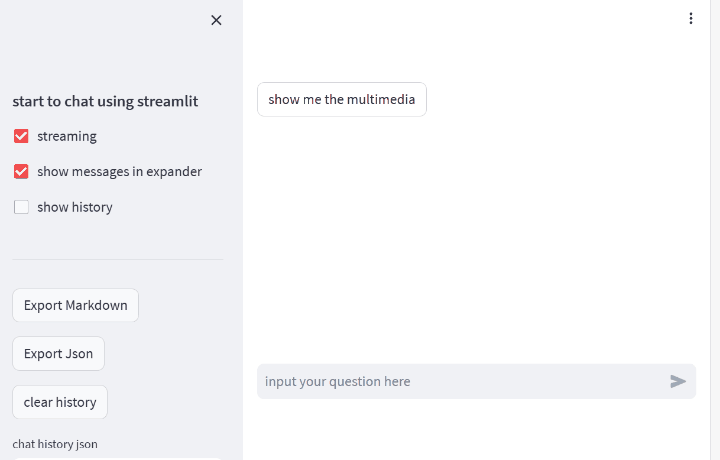The image size is (720, 460).
Task: Open the three-dot main menu
Action: tap(691, 18)
